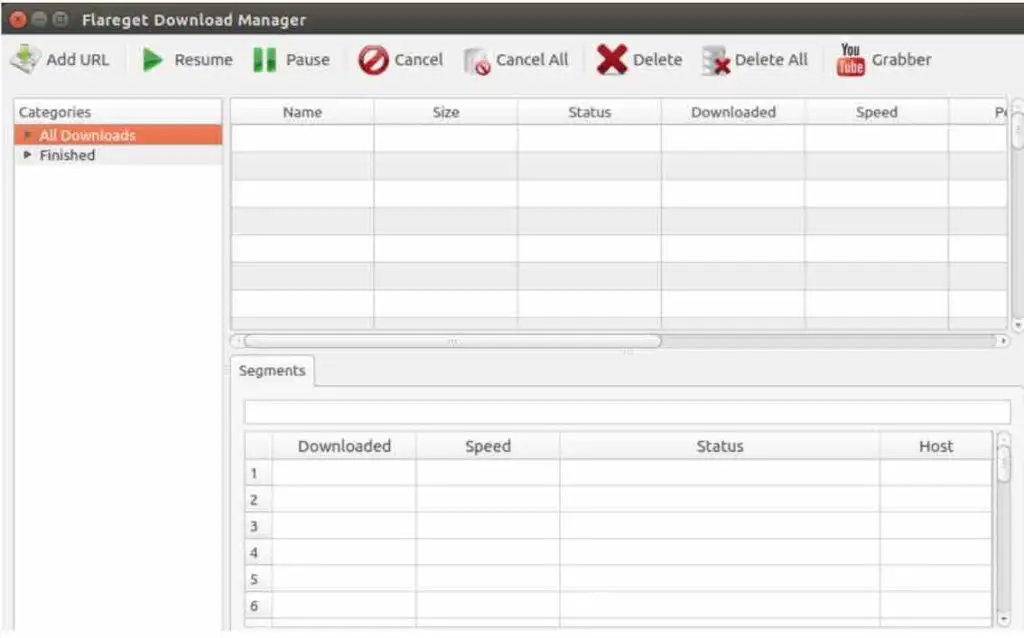1024x638 pixels.
Task: Click the Pause button label
Action: [308, 59]
